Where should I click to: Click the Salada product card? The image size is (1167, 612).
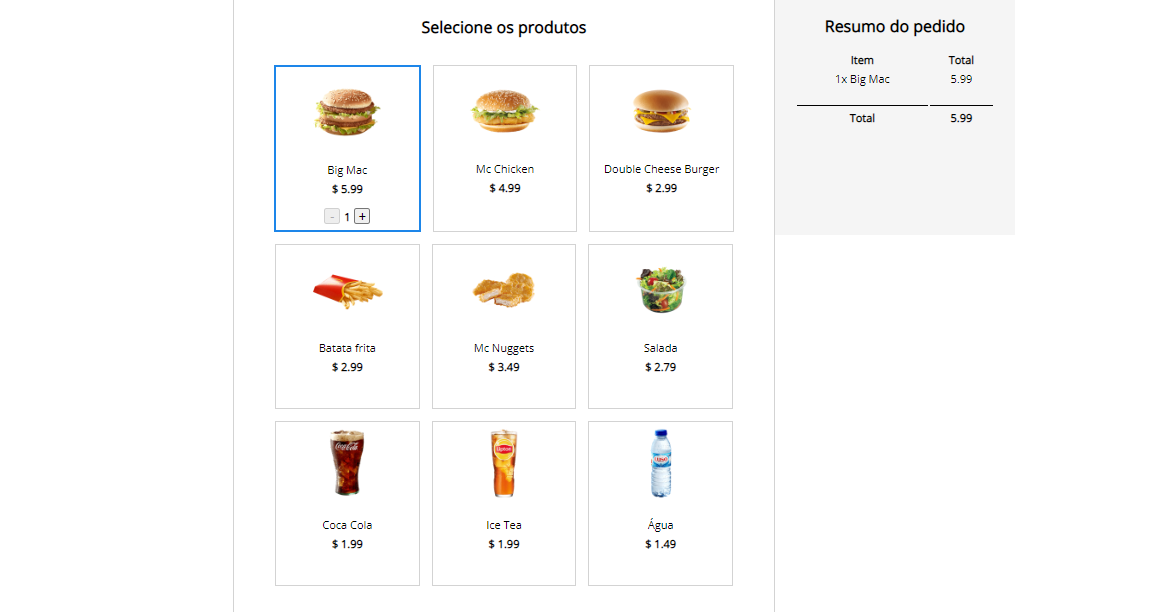click(x=661, y=326)
